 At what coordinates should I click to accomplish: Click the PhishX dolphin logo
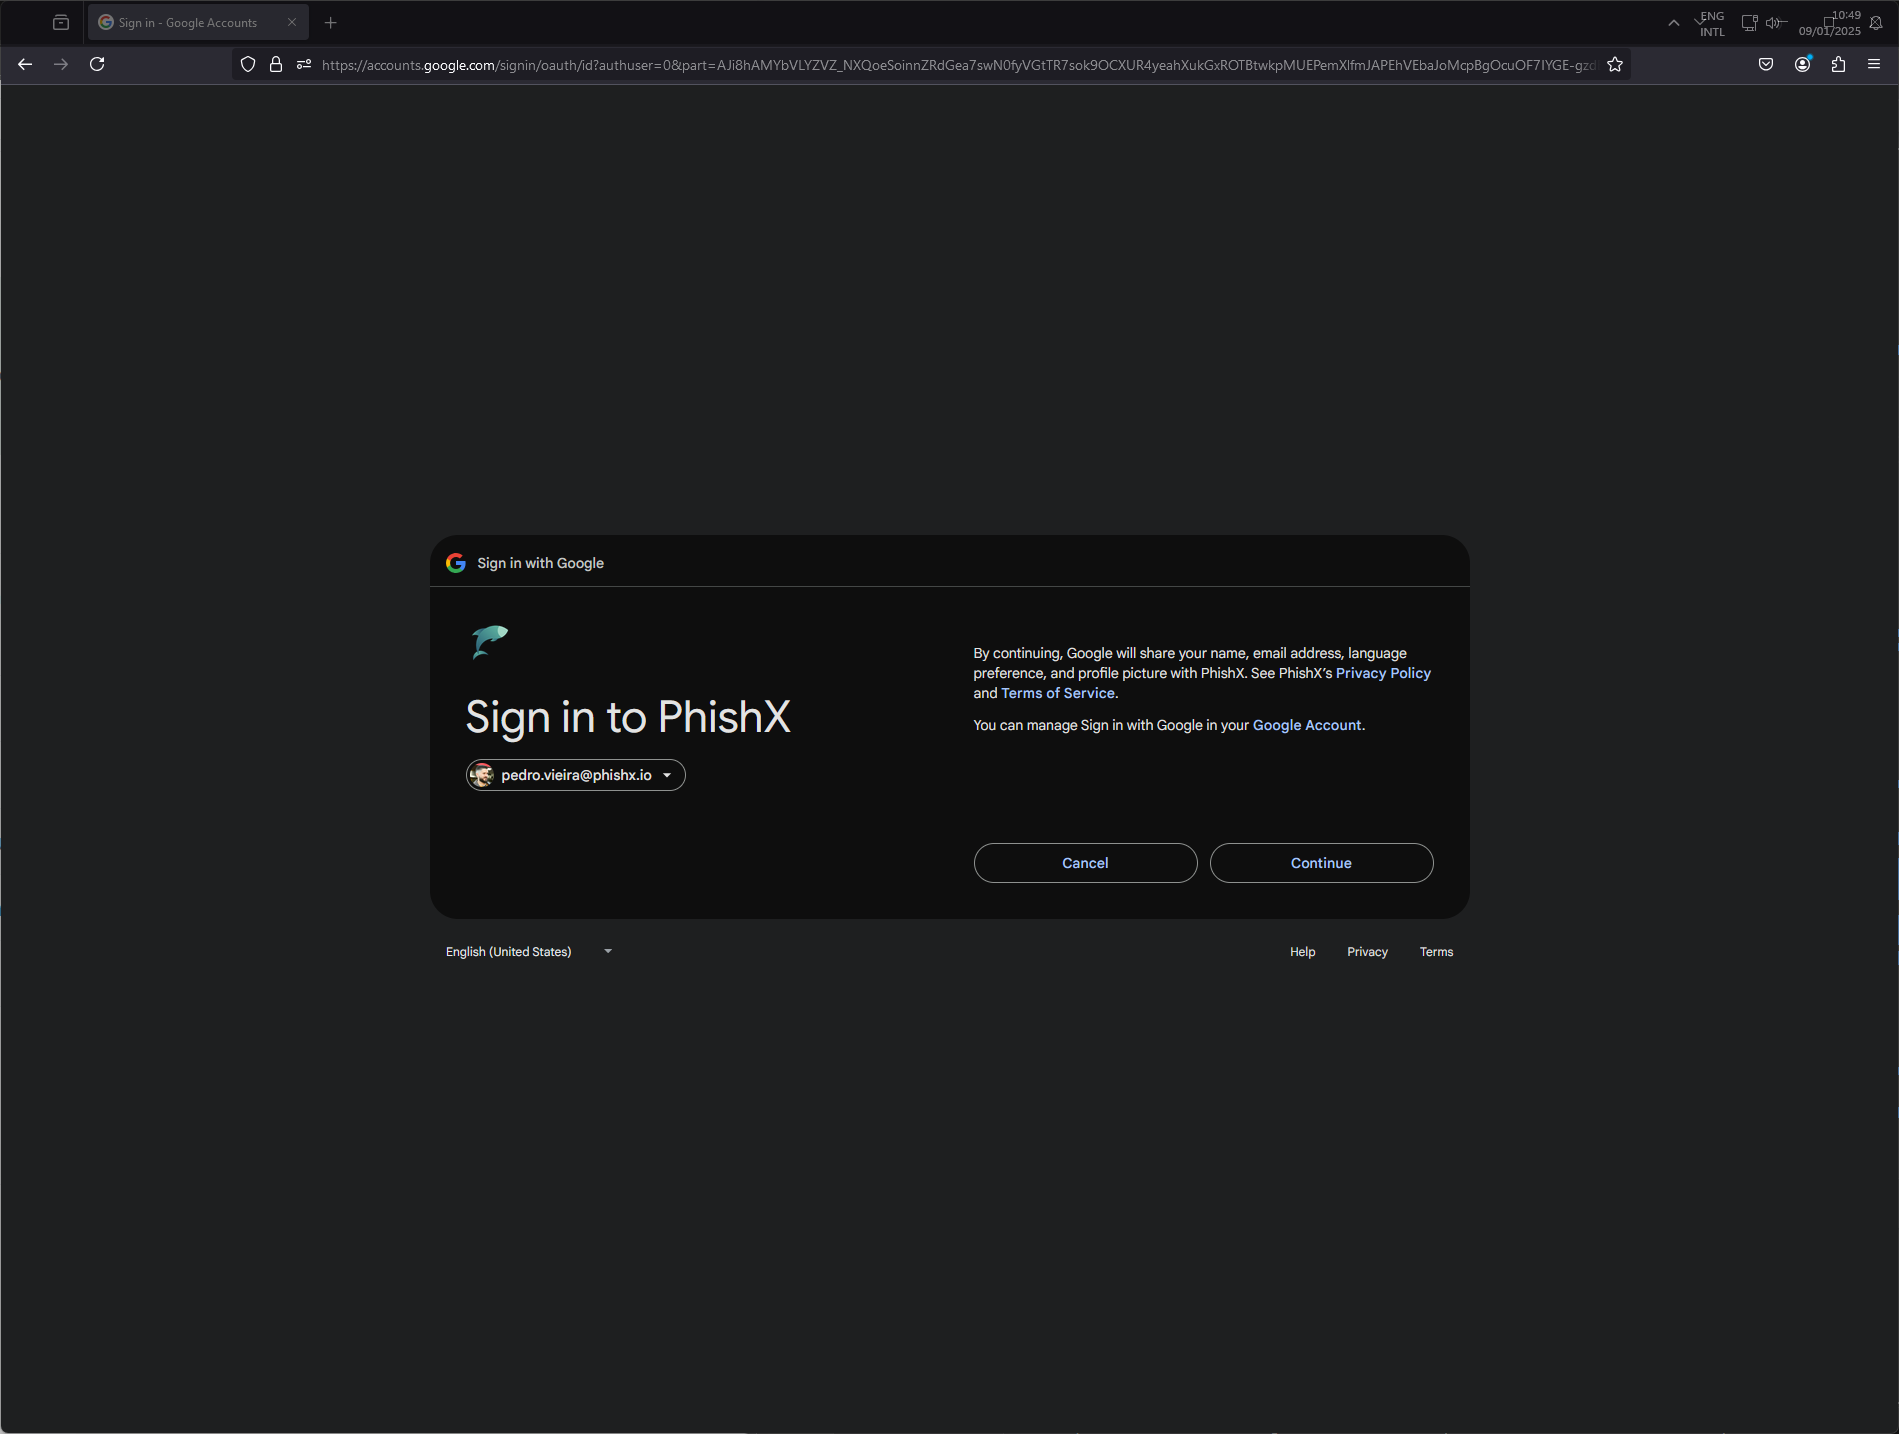490,641
